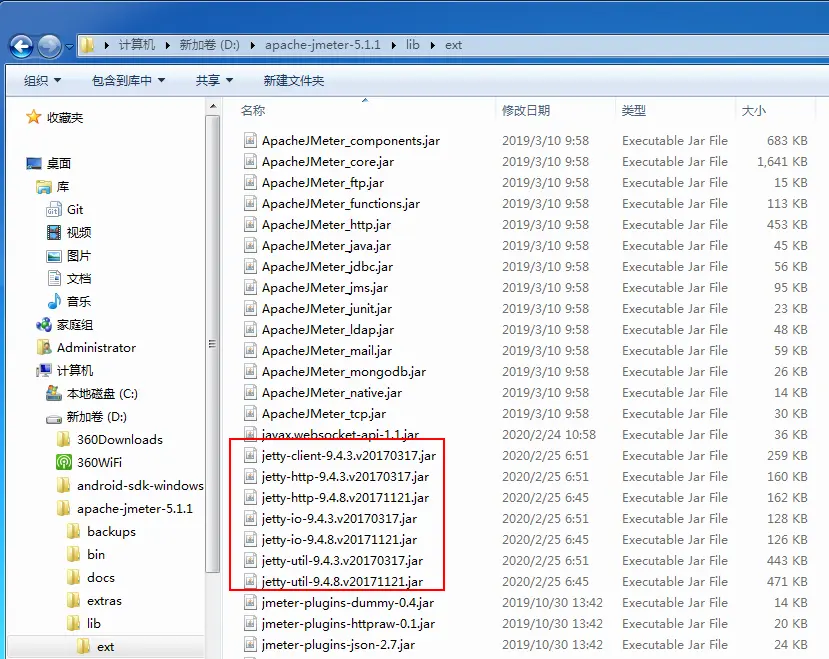
Task: Open the recent locations dropdown arrow
Action: click(x=69, y=47)
